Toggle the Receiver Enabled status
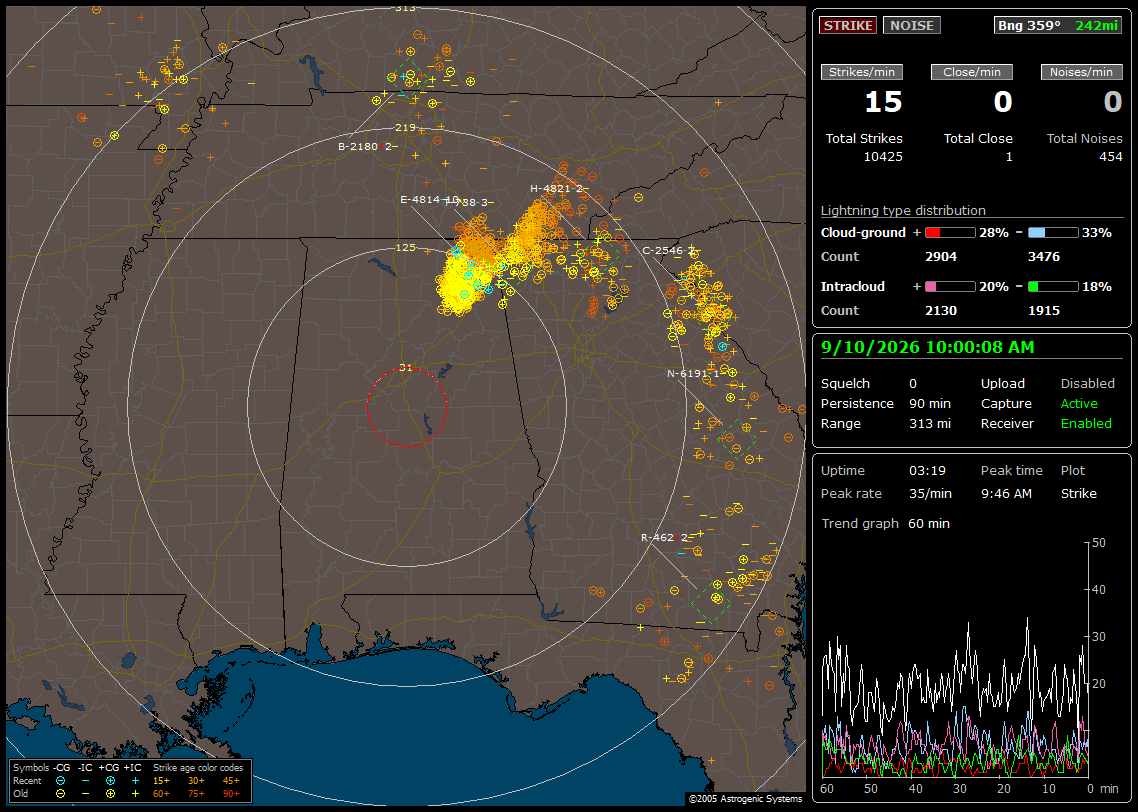Viewport: 1138px width, 812px height. [1086, 424]
